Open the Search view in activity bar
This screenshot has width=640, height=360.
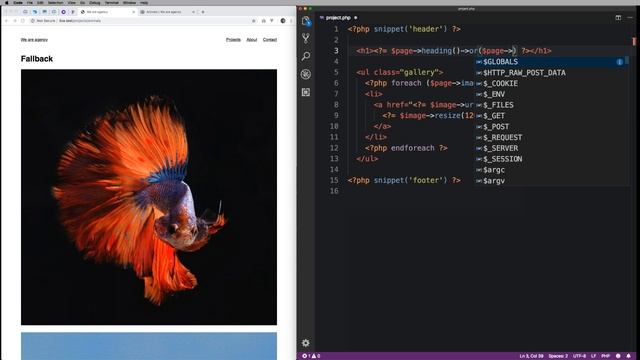[306, 56]
